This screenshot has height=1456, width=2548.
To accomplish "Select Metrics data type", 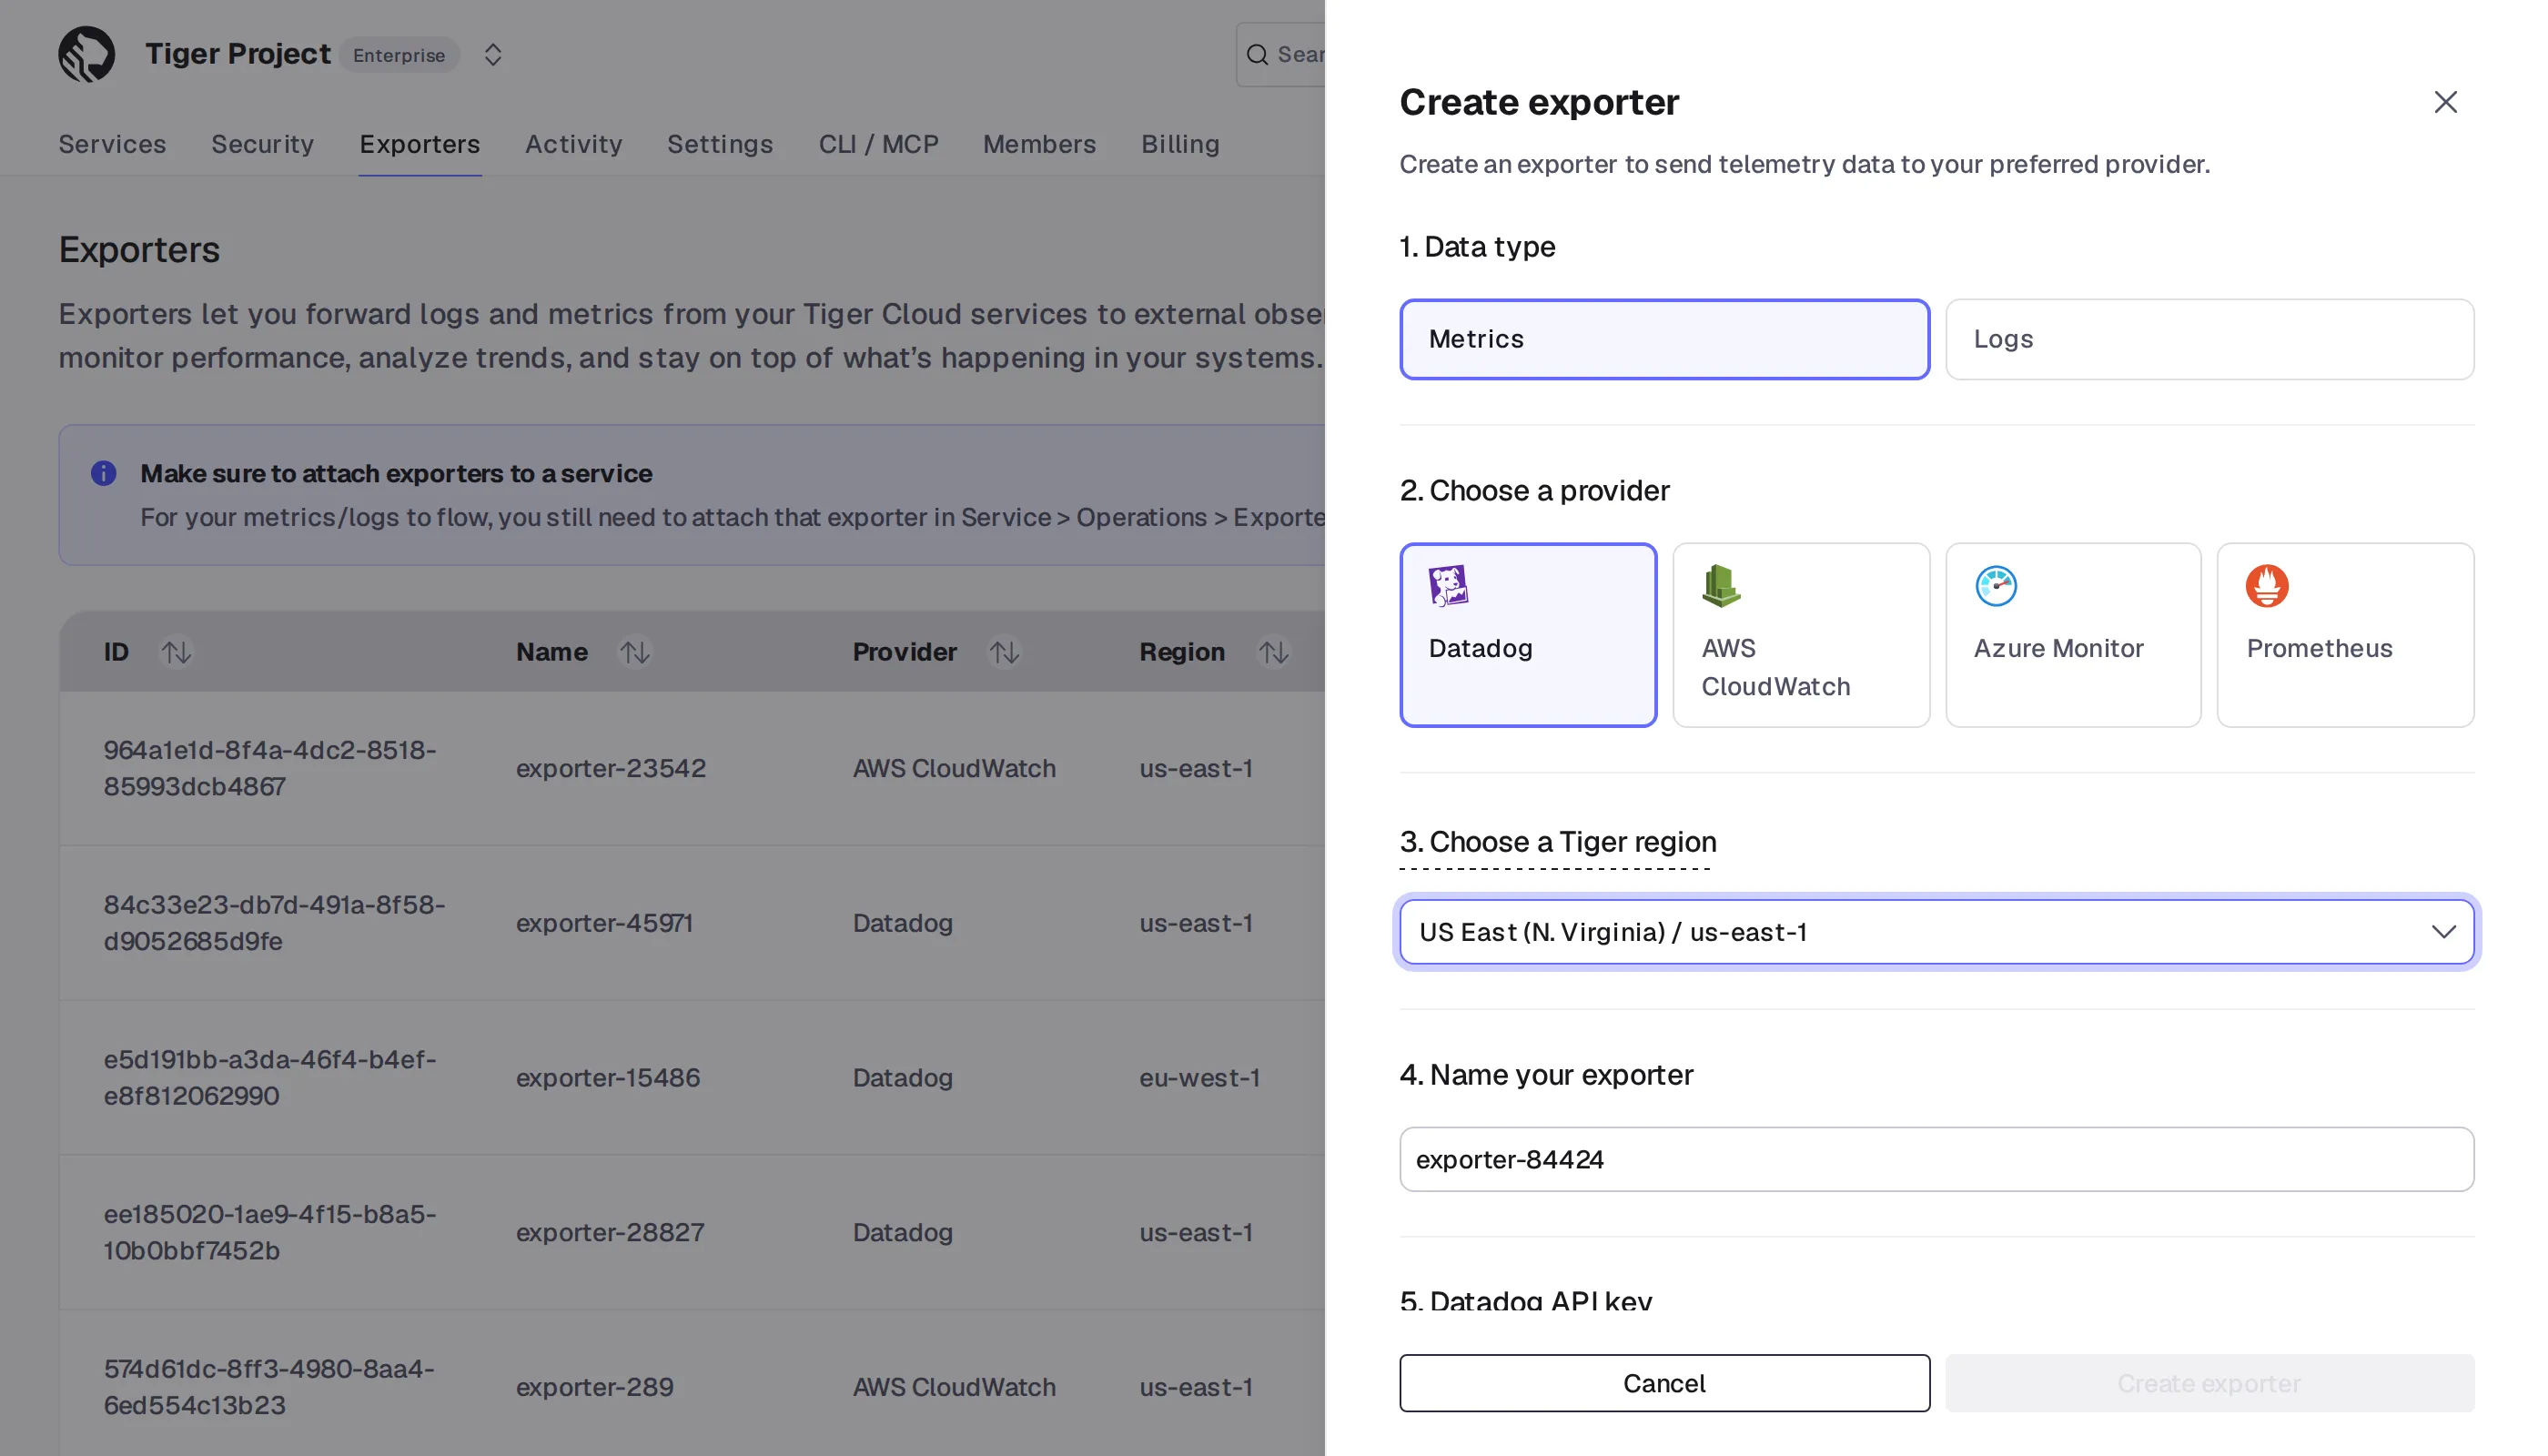I will coord(1664,339).
